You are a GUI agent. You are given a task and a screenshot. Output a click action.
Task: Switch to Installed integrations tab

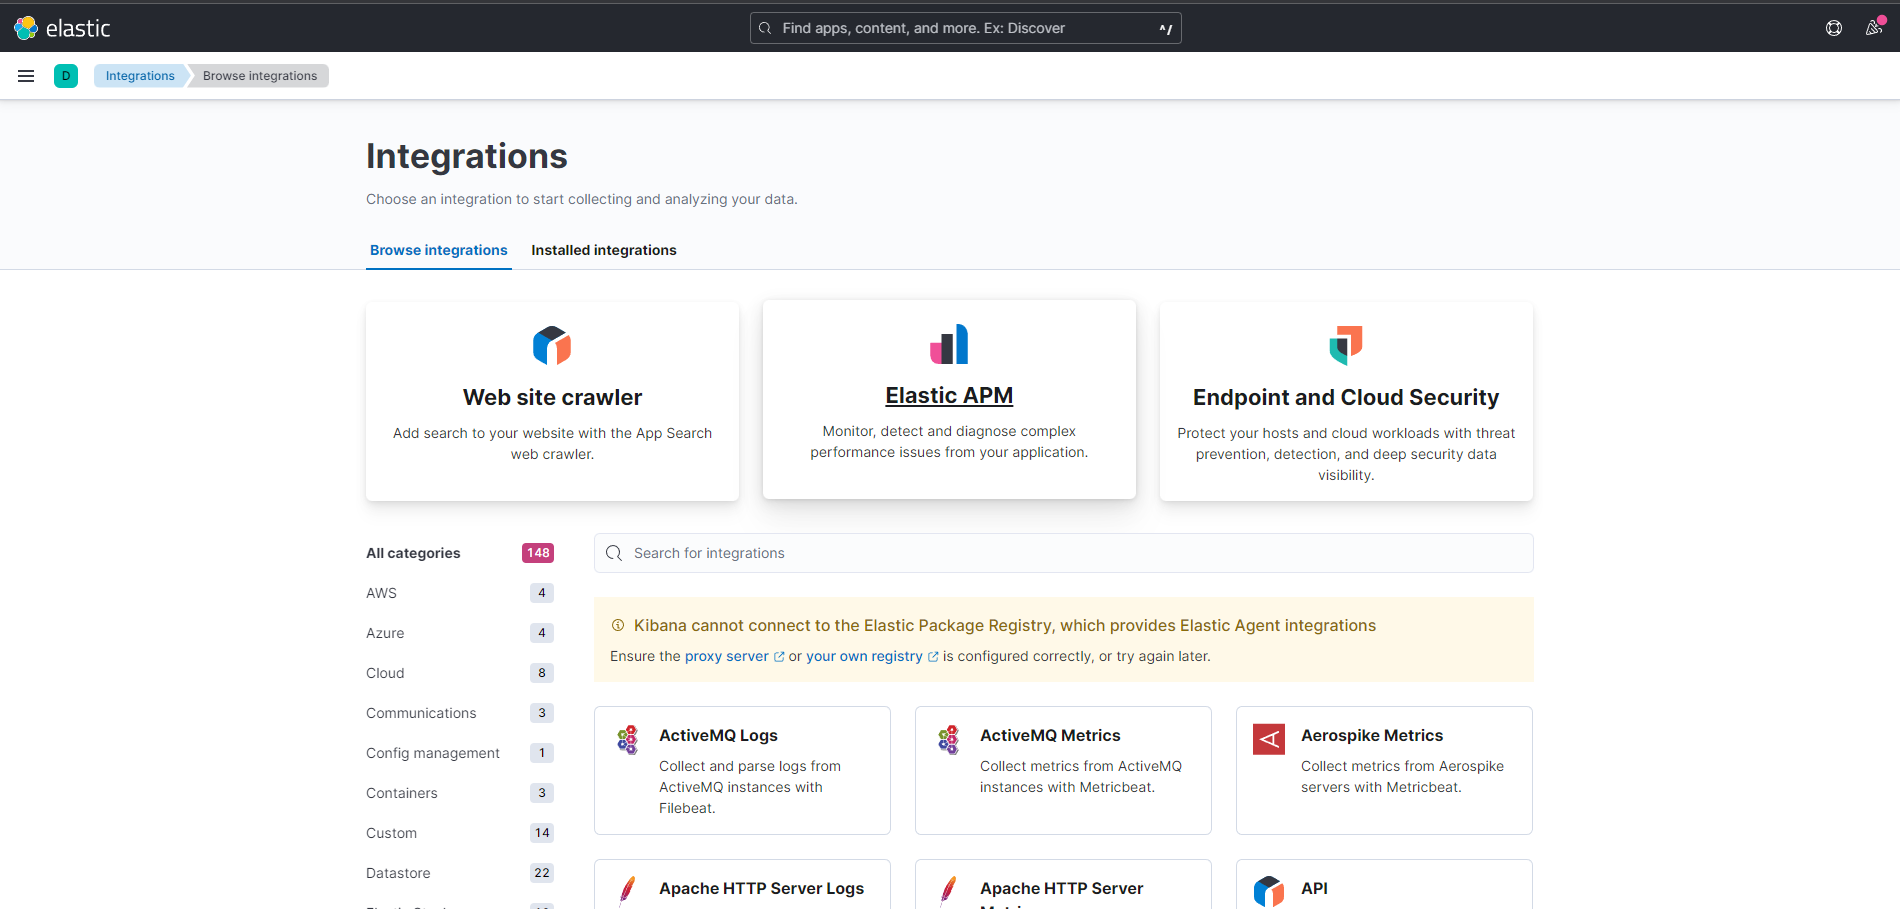[x=603, y=250]
